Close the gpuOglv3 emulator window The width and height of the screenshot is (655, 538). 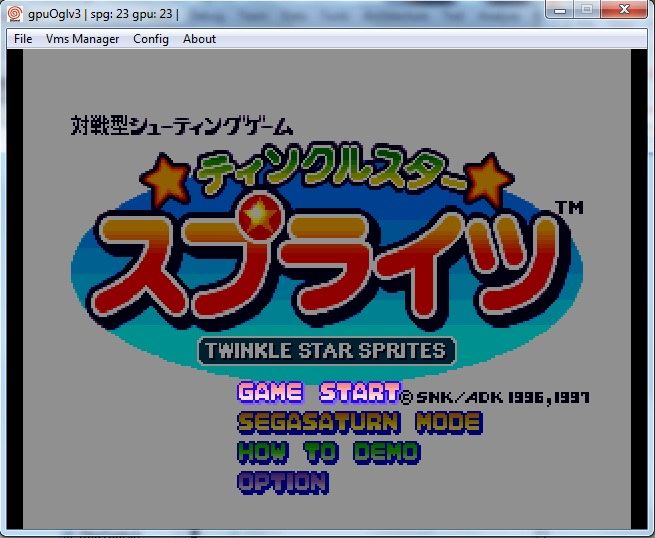[x=625, y=10]
